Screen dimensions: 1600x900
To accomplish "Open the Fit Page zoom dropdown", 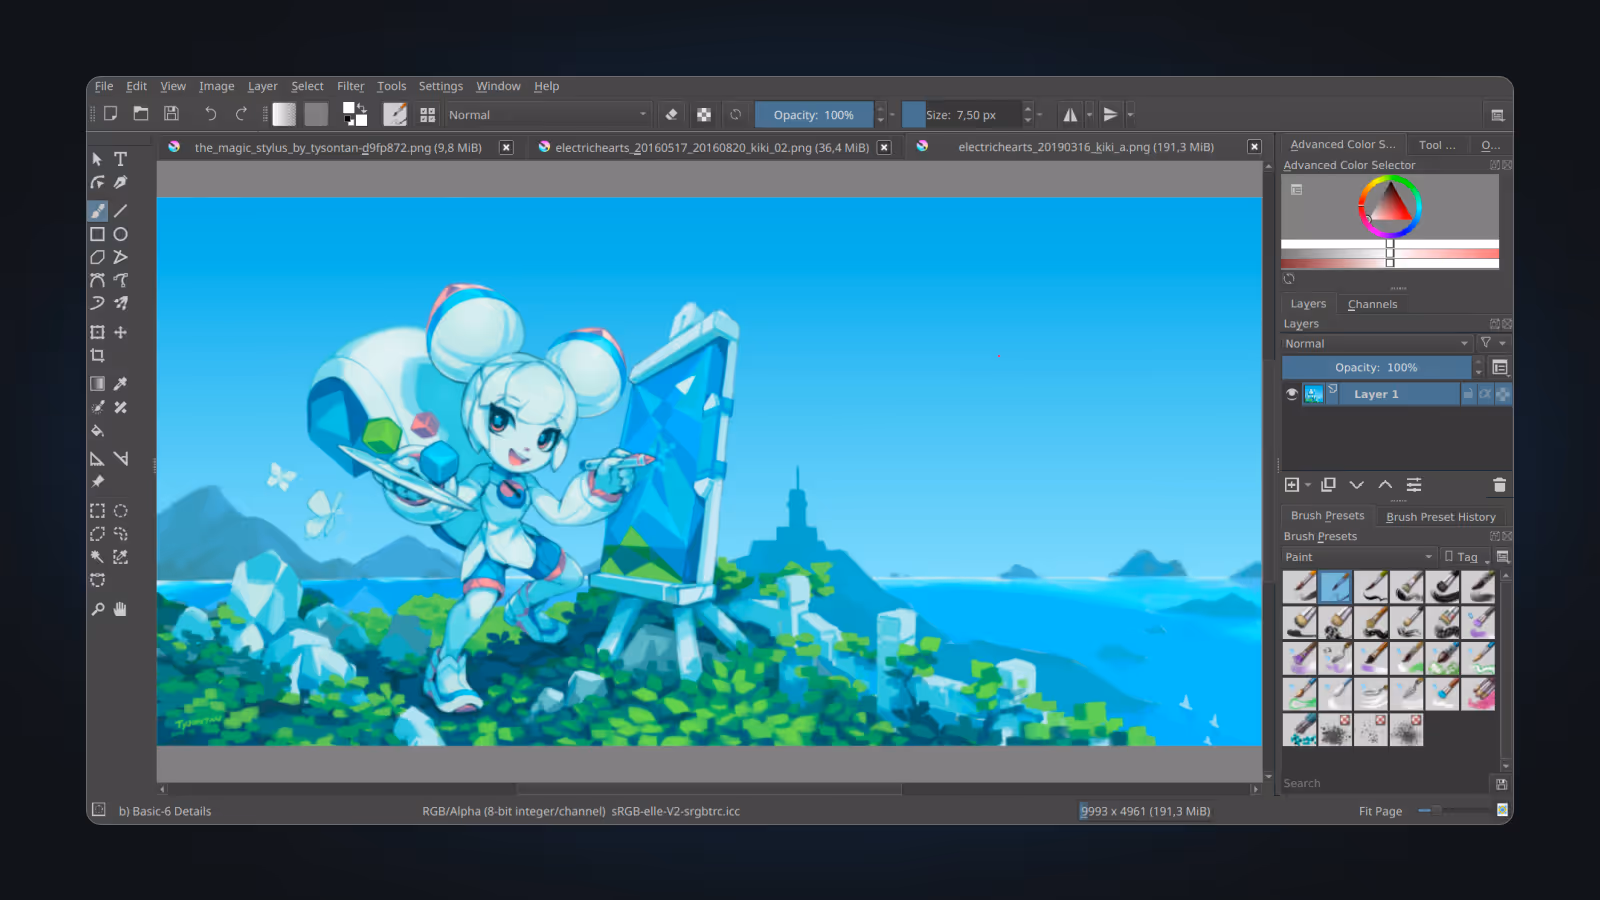I will [x=1380, y=811].
